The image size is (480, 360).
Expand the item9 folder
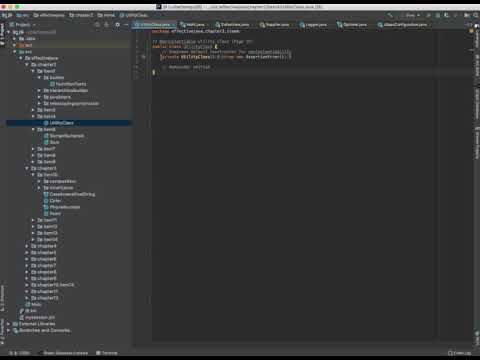click(33, 162)
